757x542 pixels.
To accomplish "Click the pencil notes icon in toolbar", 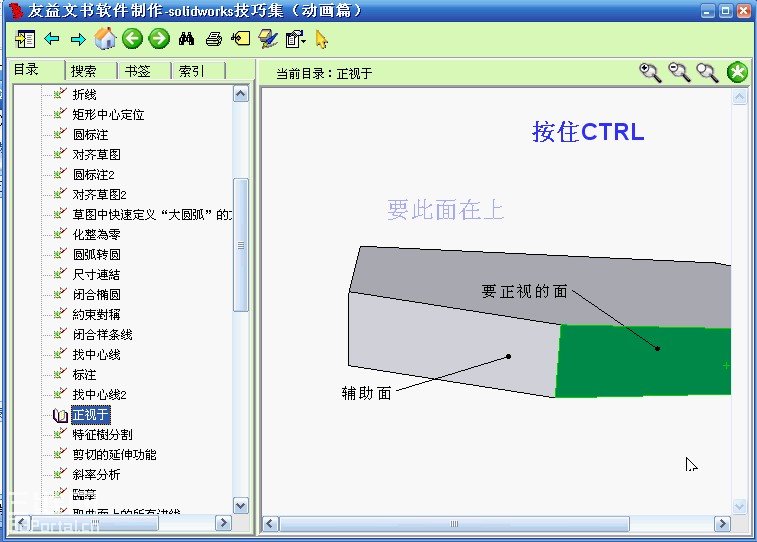I will coord(268,39).
